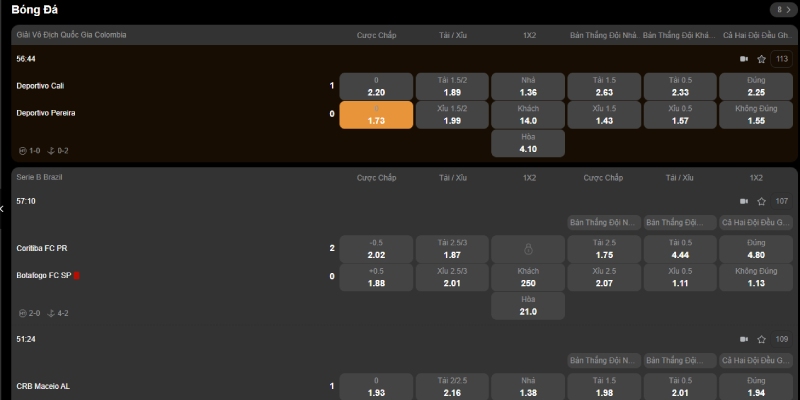Viewport: 800px width, 400px height.
Task: Add CRB Maceio AL match to favorites
Action: 761,340
